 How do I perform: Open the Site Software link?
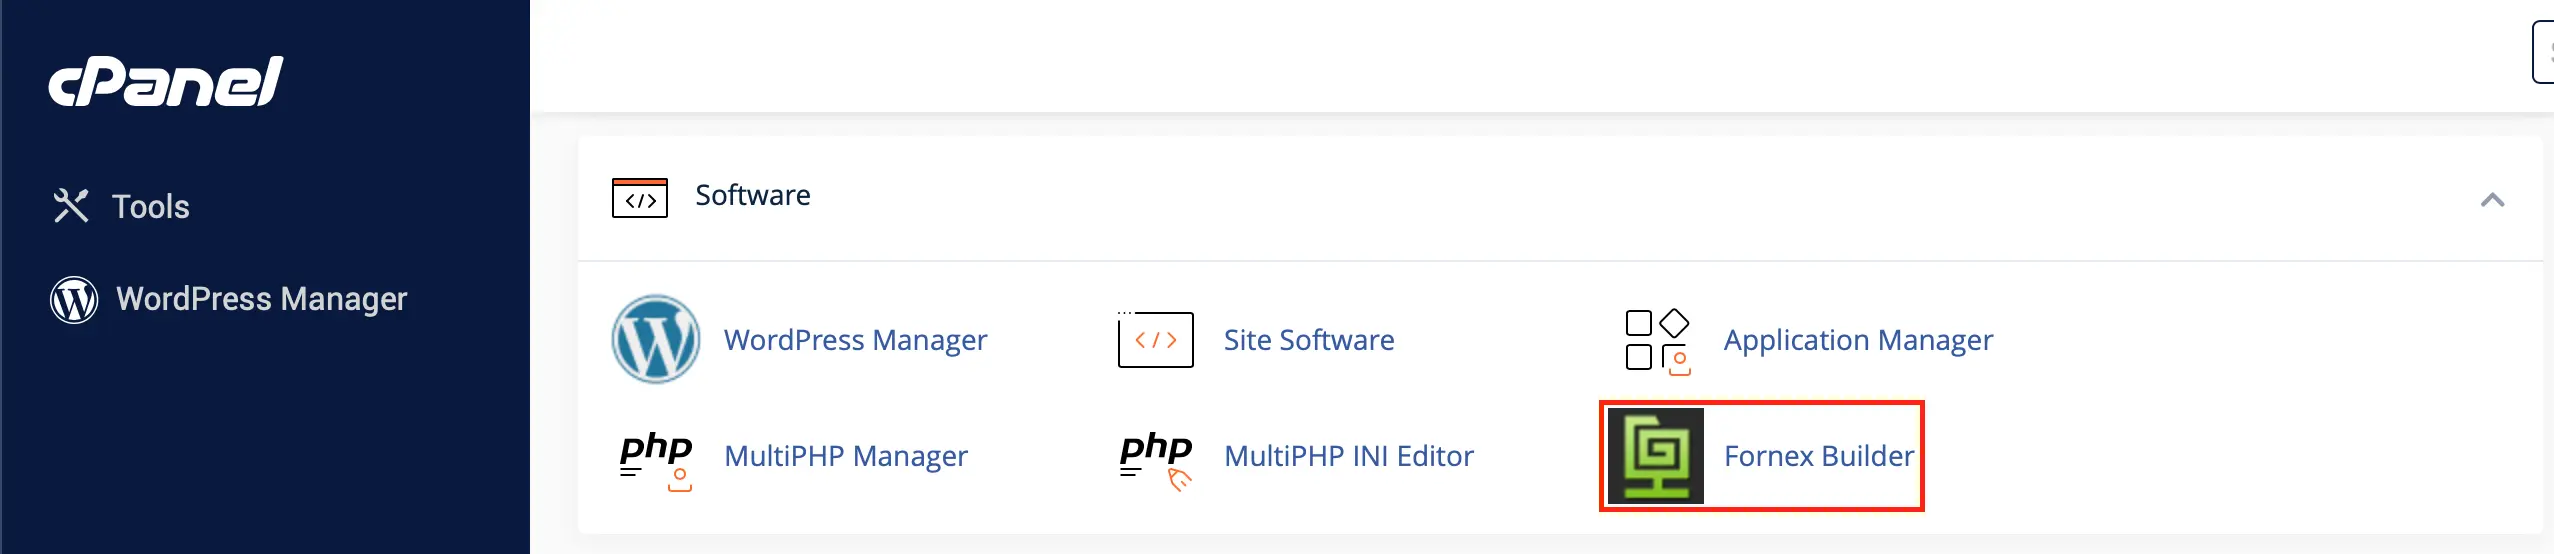[x=1308, y=340]
